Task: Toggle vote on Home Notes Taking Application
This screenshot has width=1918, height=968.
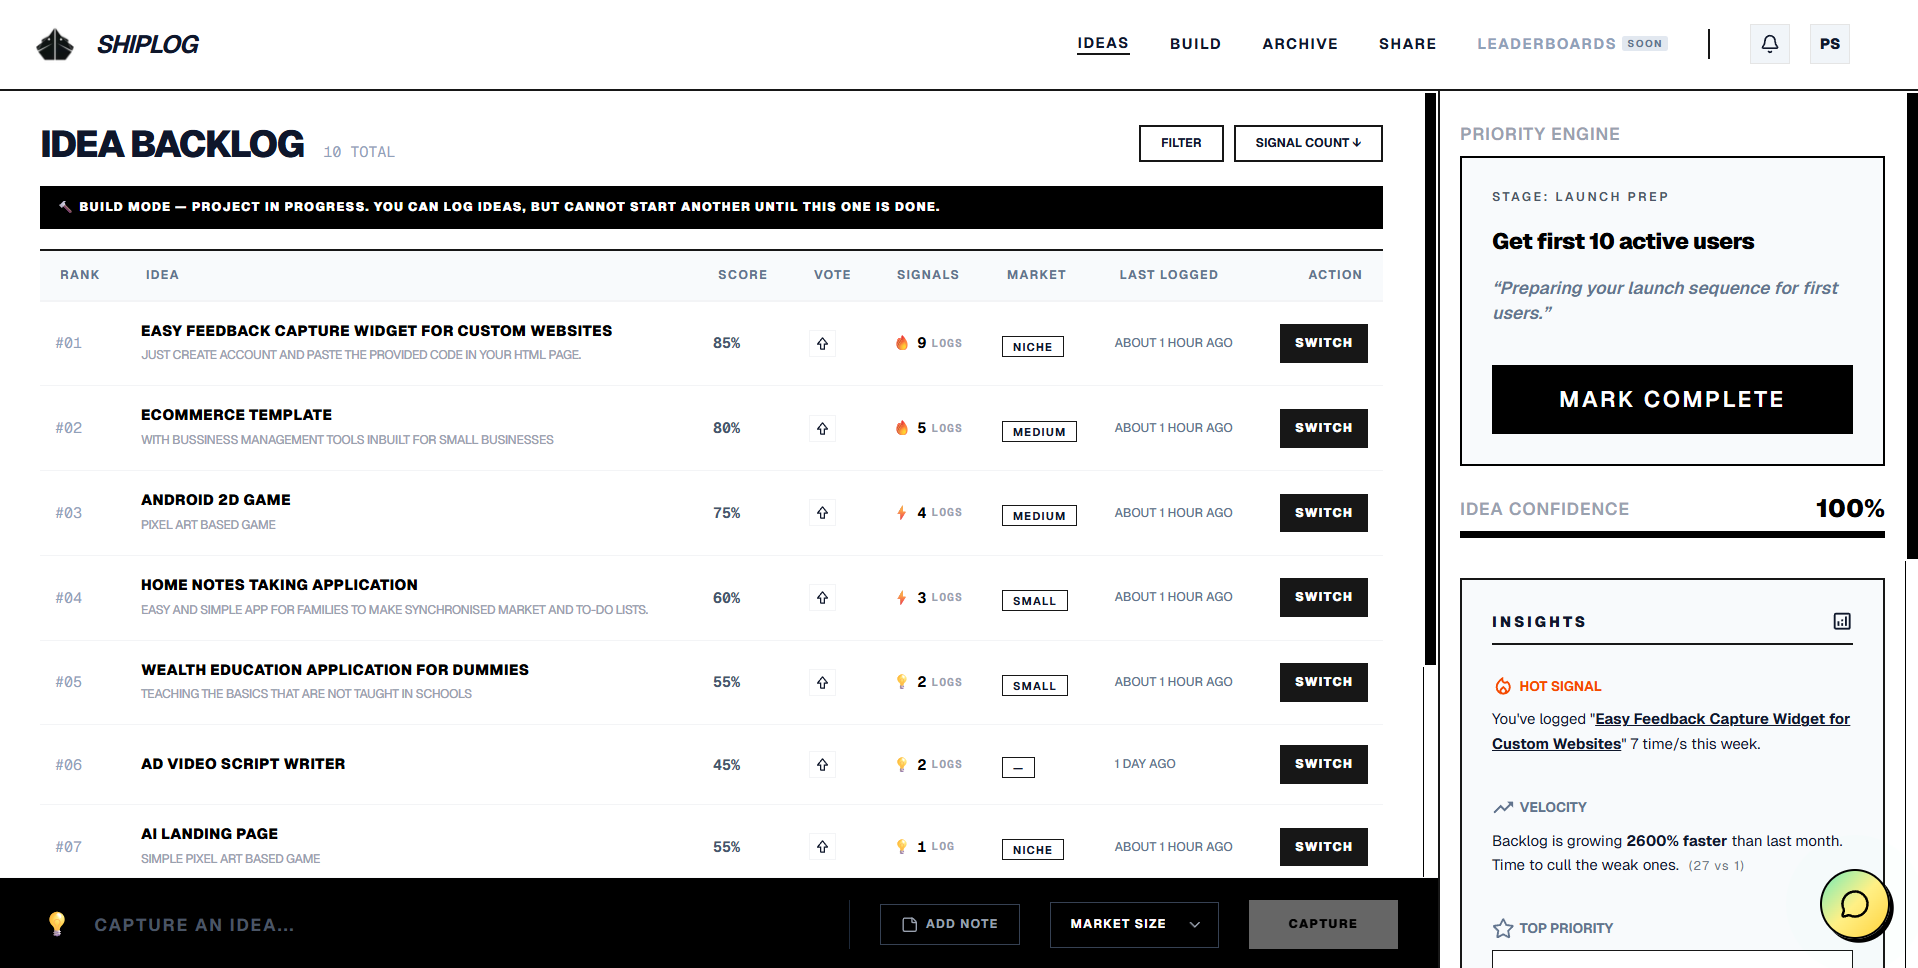Action: pyautogui.click(x=822, y=598)
